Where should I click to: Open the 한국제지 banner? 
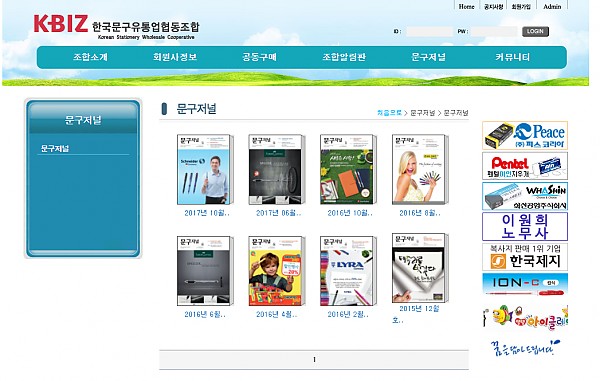point(525,257)
